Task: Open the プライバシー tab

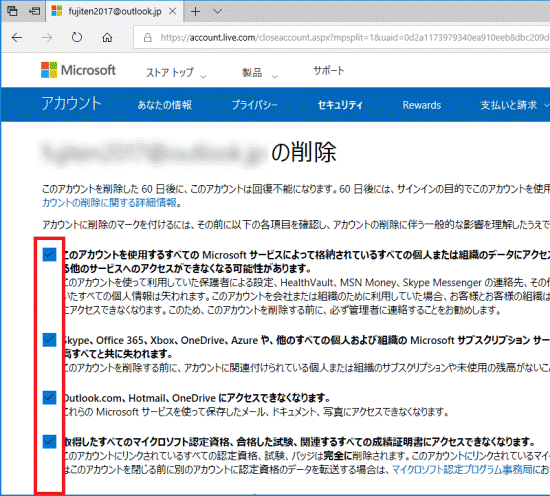Action: (255, 105)
